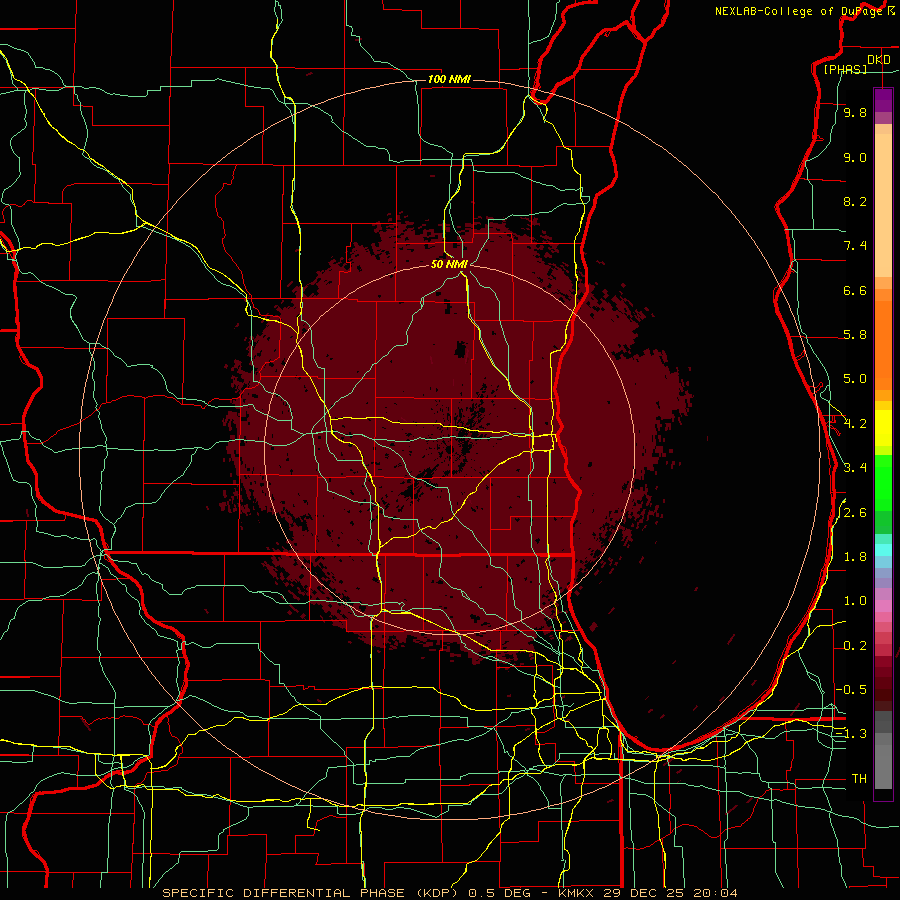The height and width of the screenshot is (900, 900).
Task: Click the NEXLAB-College of DuPage credit text
Action: coord(804,11)
